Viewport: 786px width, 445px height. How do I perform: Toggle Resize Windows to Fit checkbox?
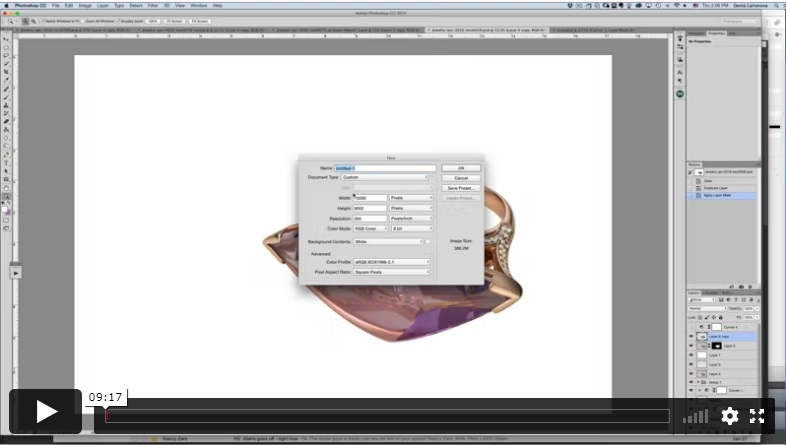click(43, 22)
